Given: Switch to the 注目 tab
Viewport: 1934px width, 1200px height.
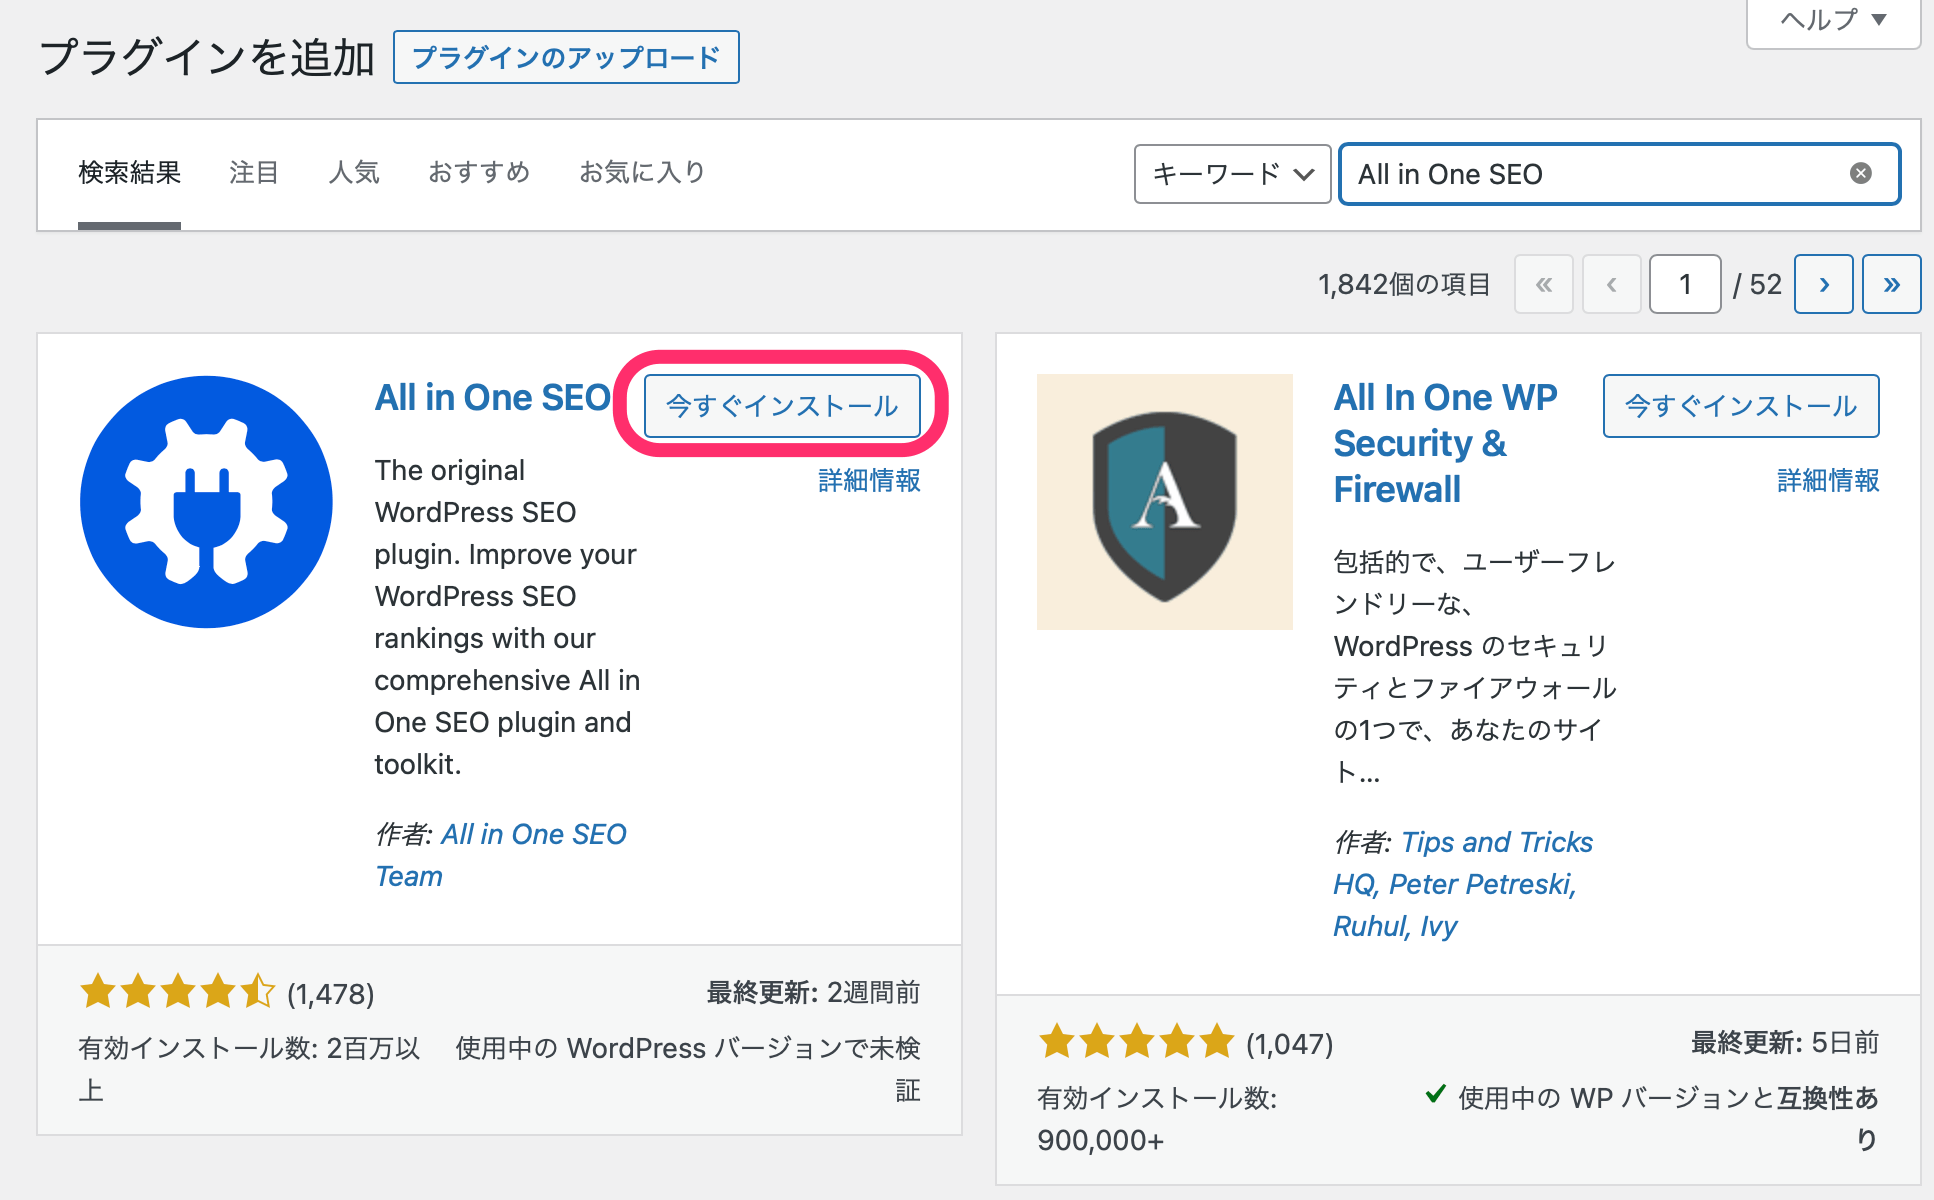Looking at the screenshot, I should click(x=254, y=173).
